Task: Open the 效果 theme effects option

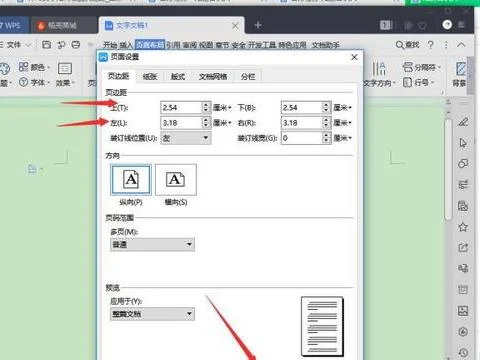Action: (x=65, y=75)
